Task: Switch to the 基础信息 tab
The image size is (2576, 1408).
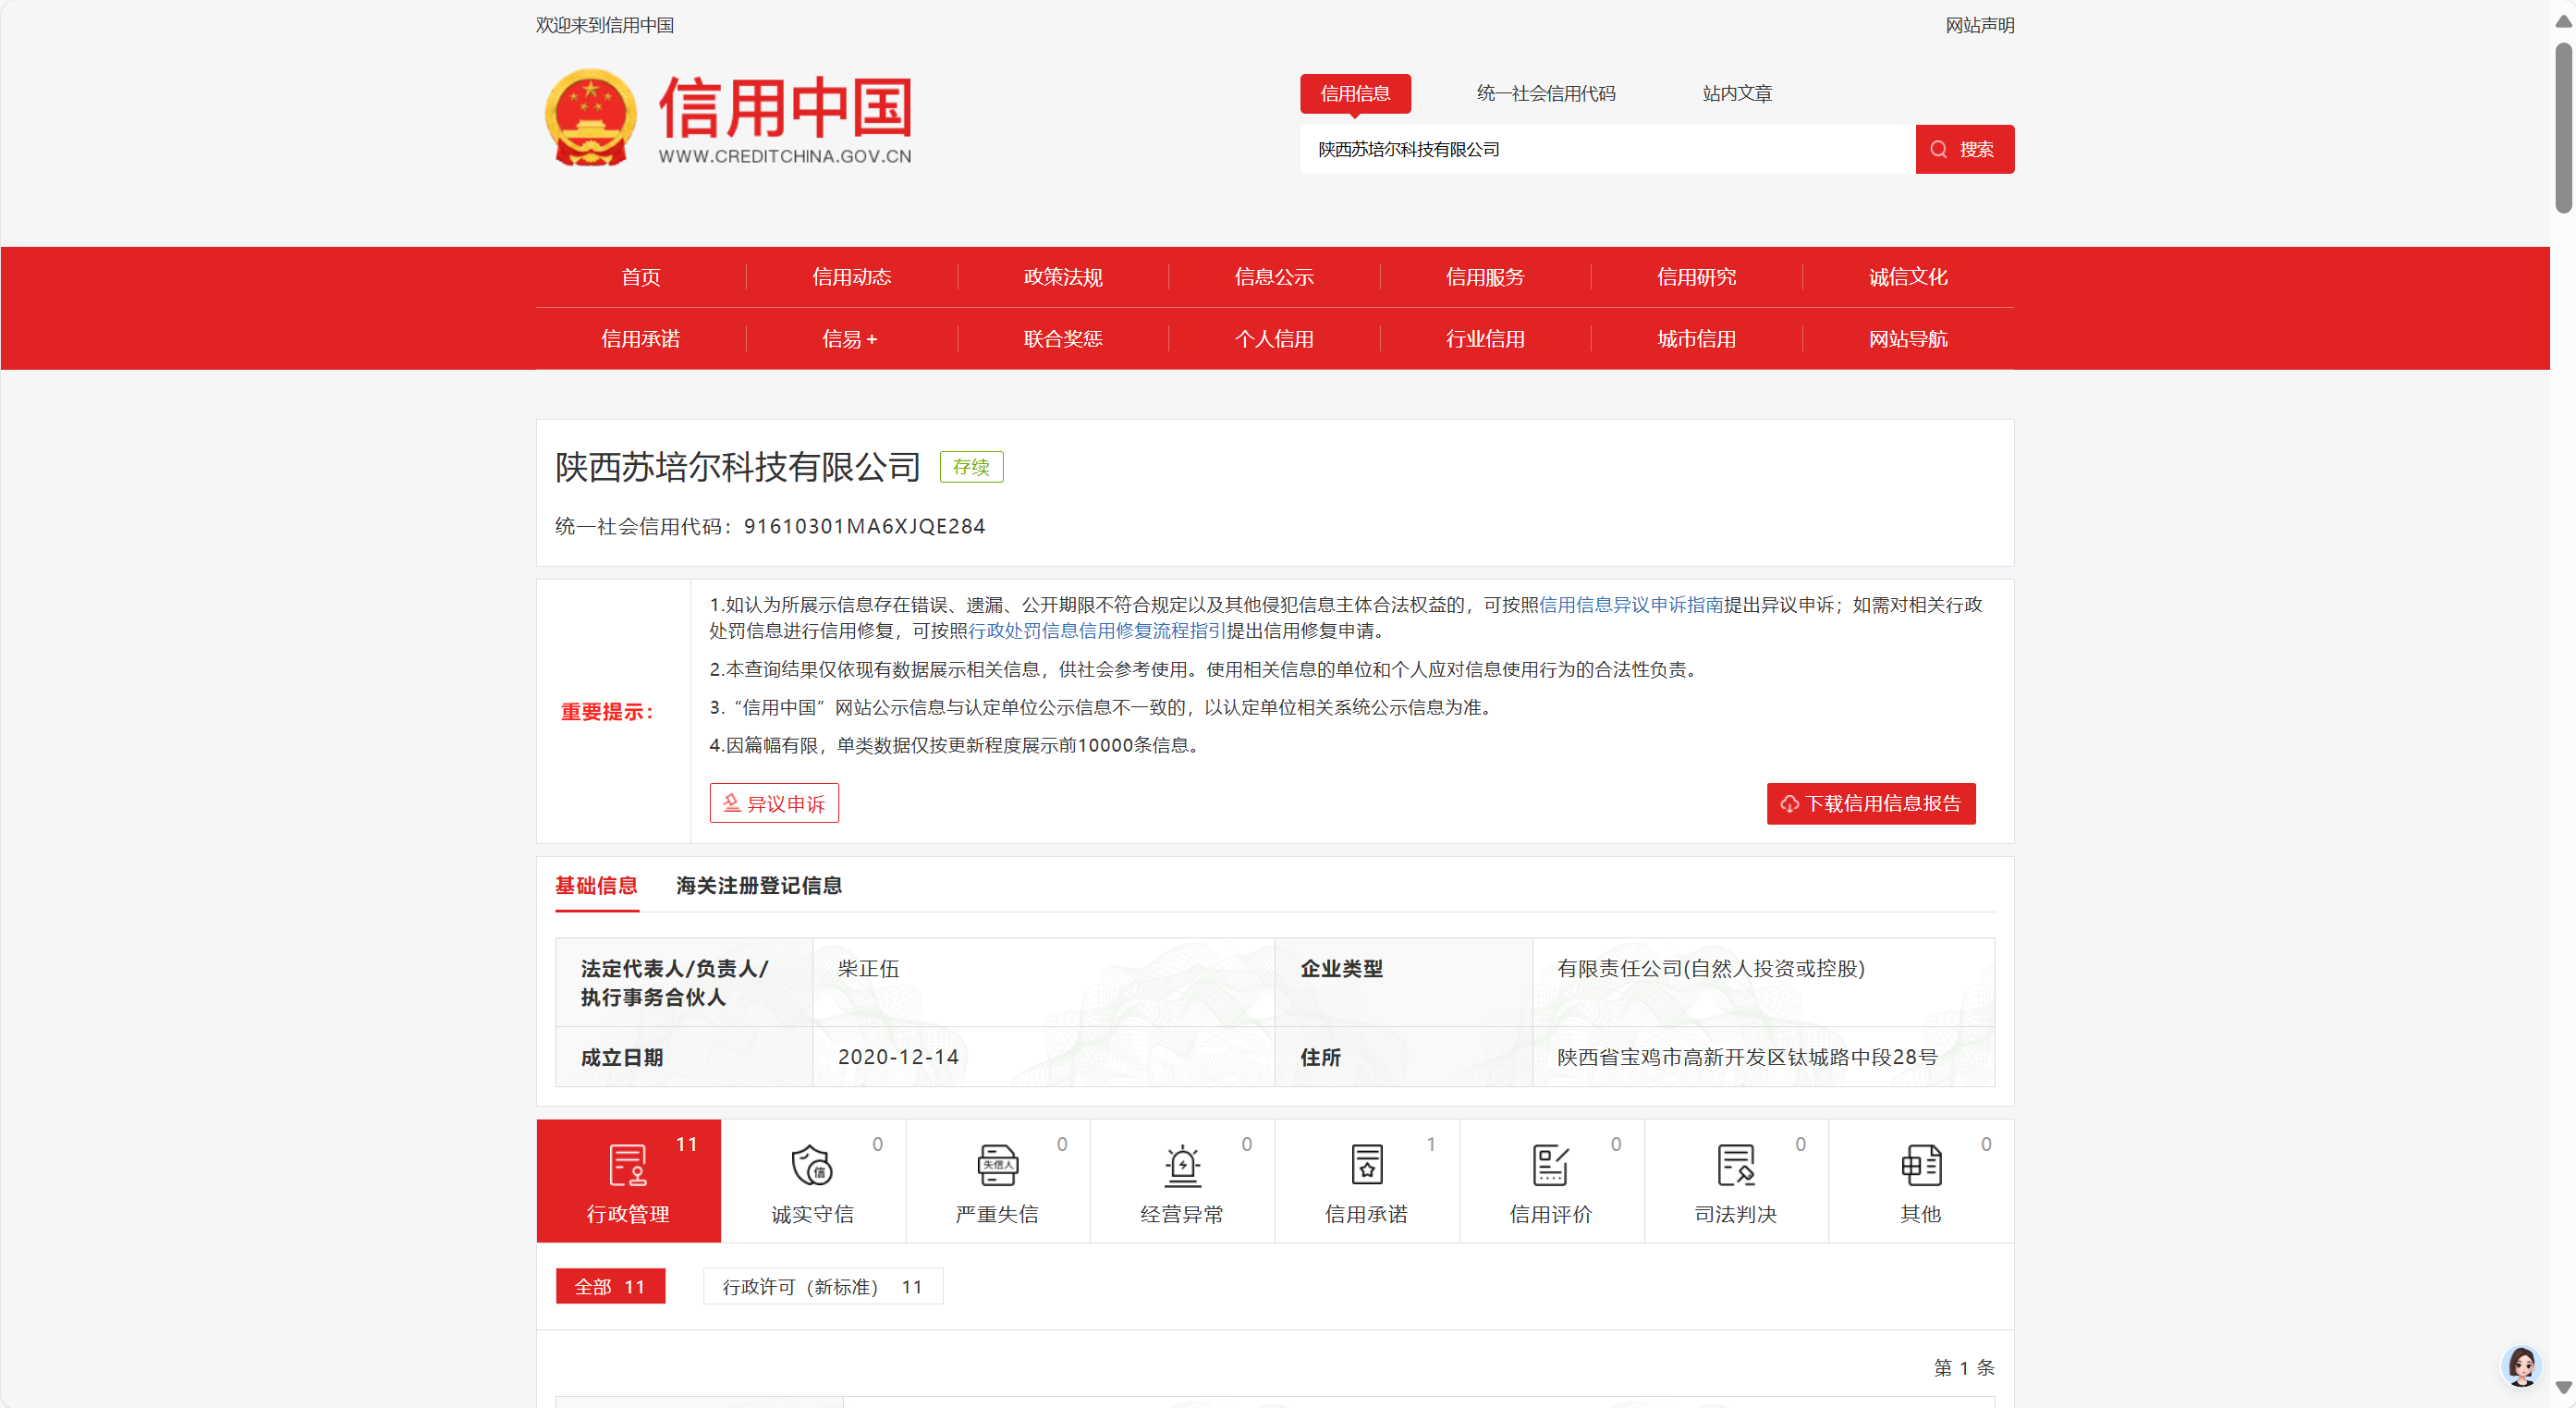Action: [x=596, y=885]
